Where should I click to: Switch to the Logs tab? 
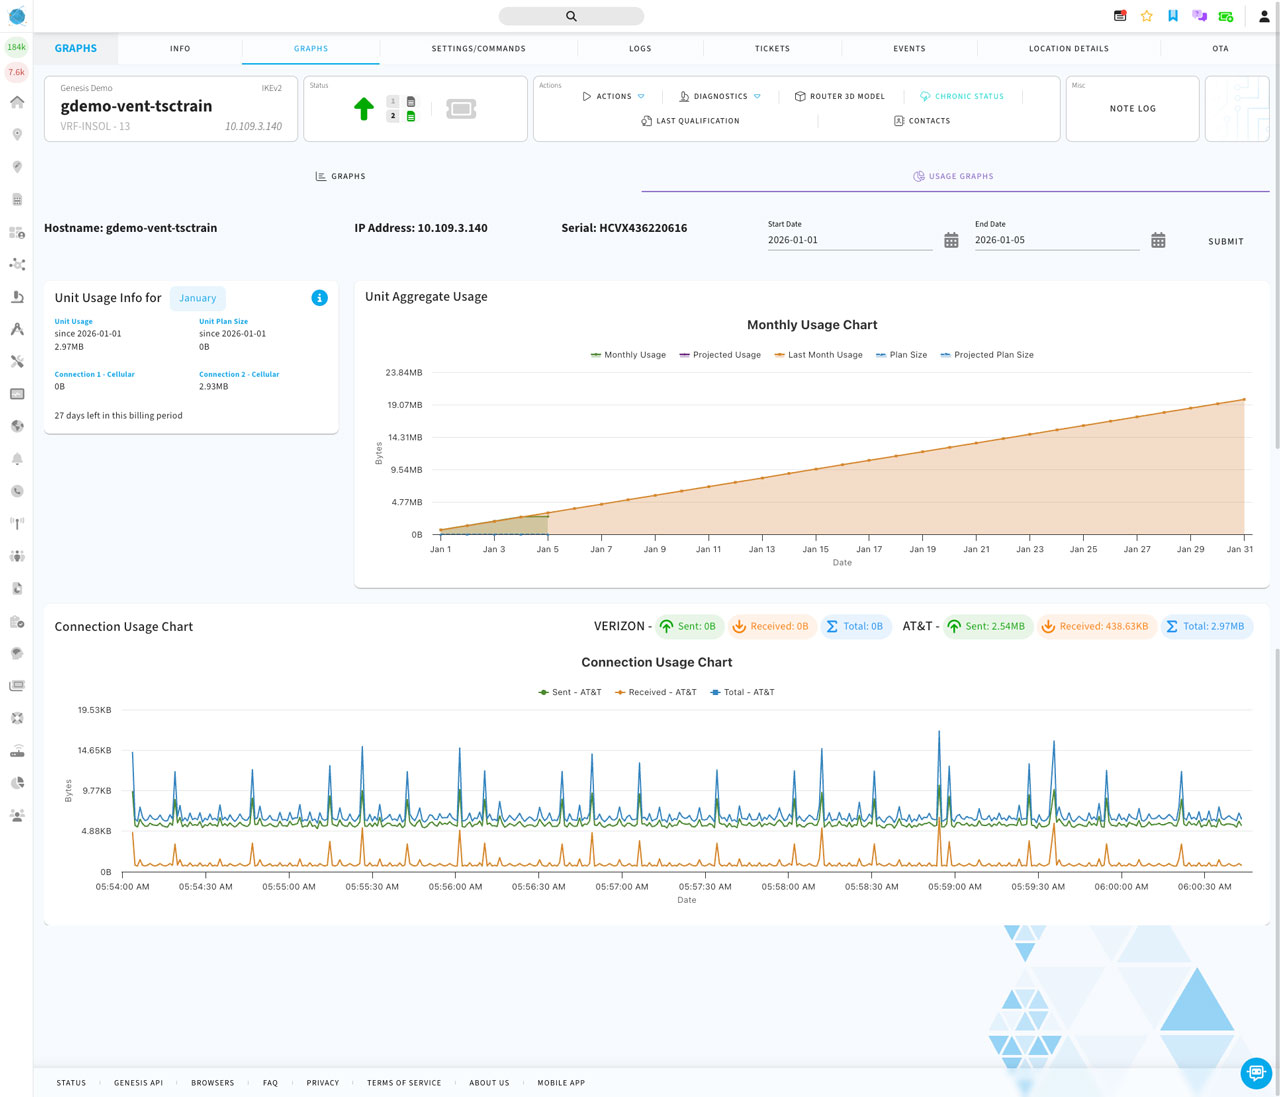tap(640, 48)
